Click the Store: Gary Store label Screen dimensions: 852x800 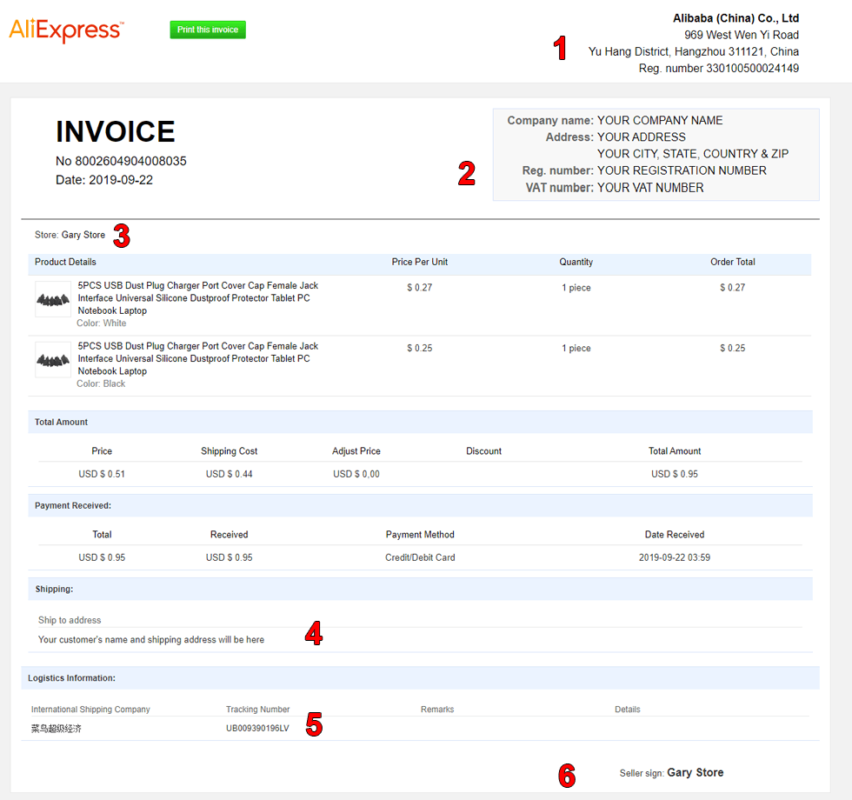70,235
